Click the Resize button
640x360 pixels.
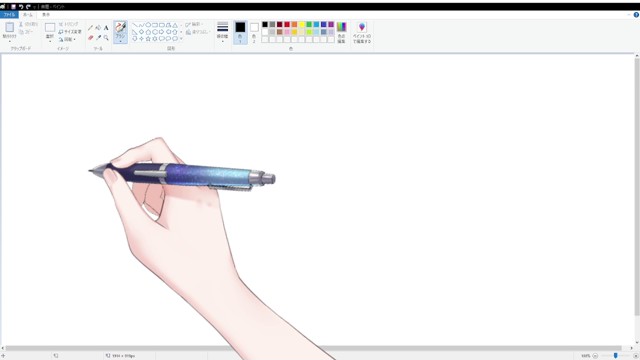(x=70, y=32)
